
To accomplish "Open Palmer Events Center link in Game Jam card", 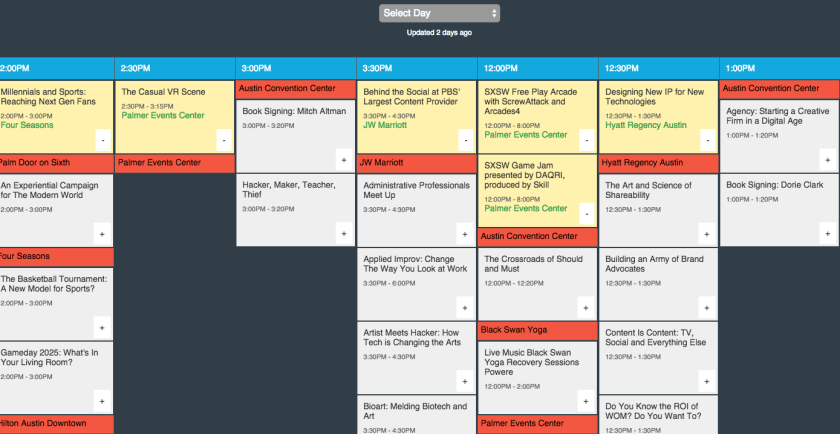I will (526, 208).
